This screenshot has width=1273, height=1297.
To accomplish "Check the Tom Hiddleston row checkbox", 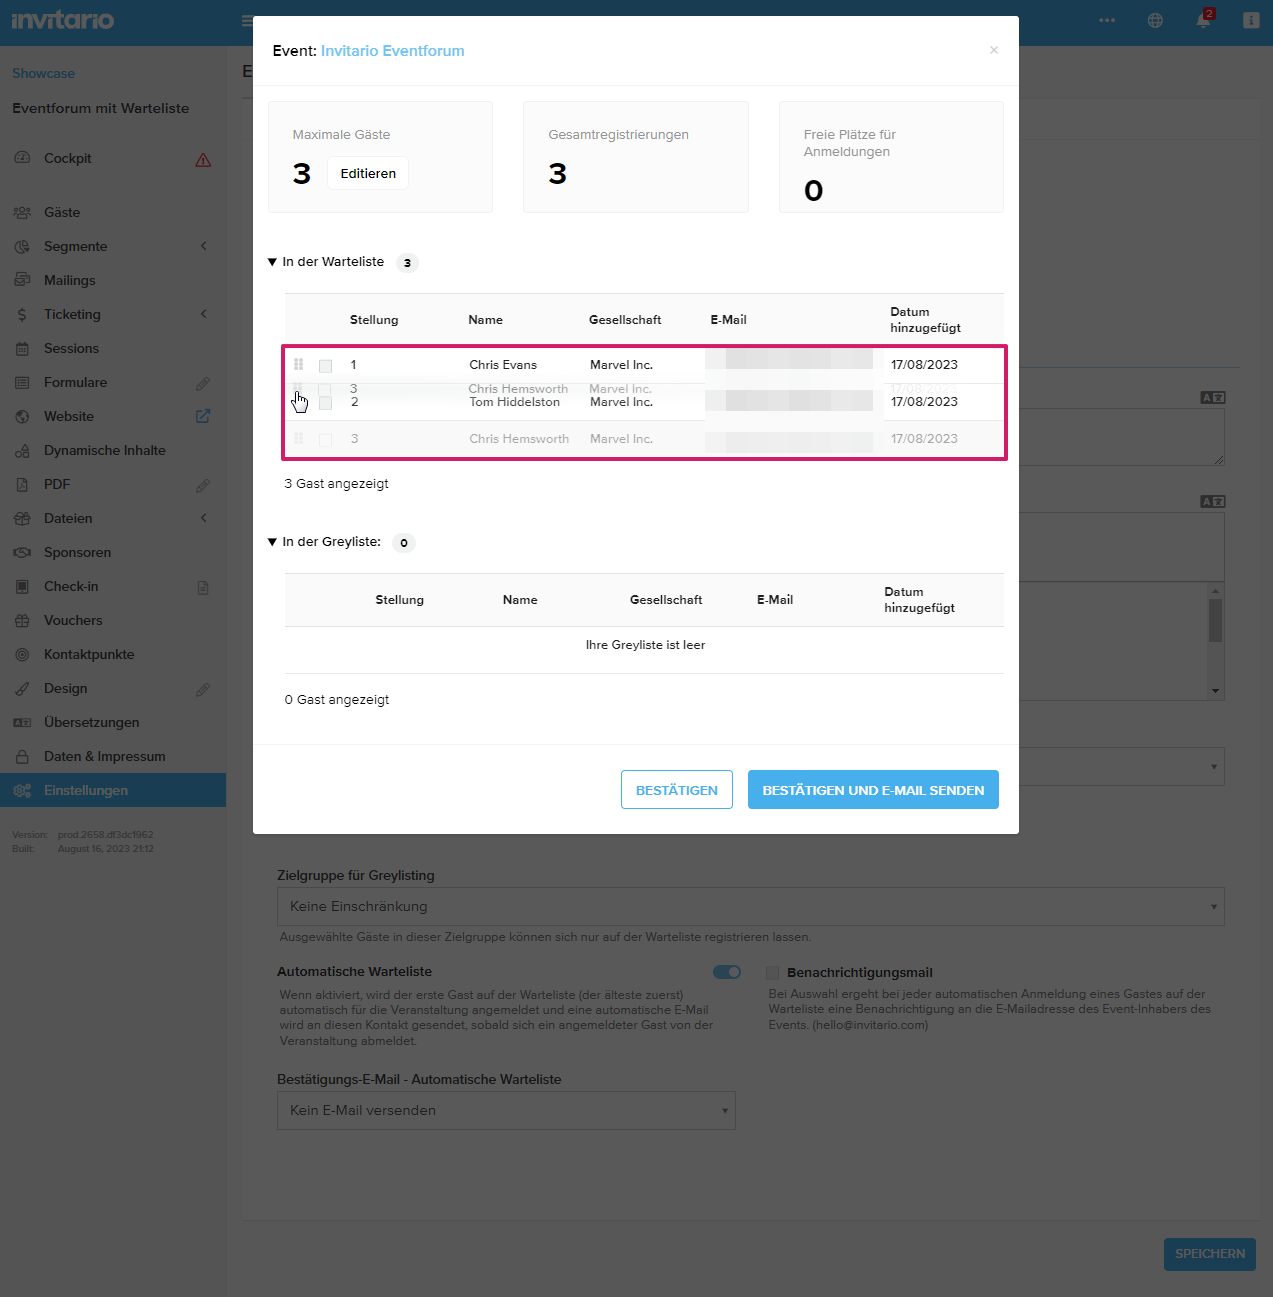I will (x=325, y=403).
